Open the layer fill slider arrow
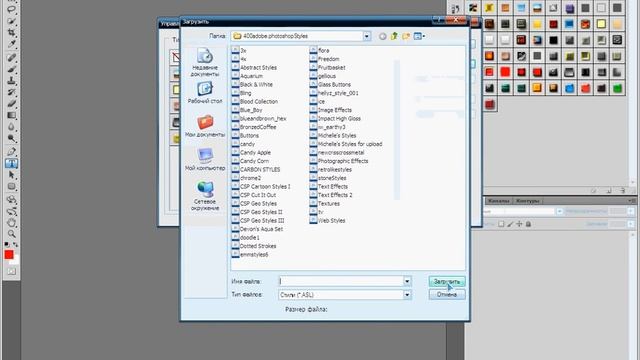This screenshot has width=640, height=360. click(x=631, y=224)
